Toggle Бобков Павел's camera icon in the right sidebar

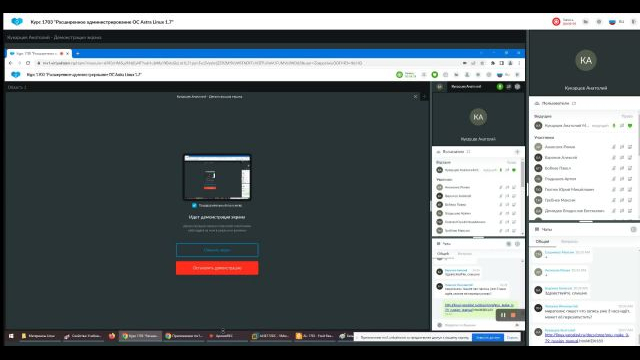(x=622, y=168)
